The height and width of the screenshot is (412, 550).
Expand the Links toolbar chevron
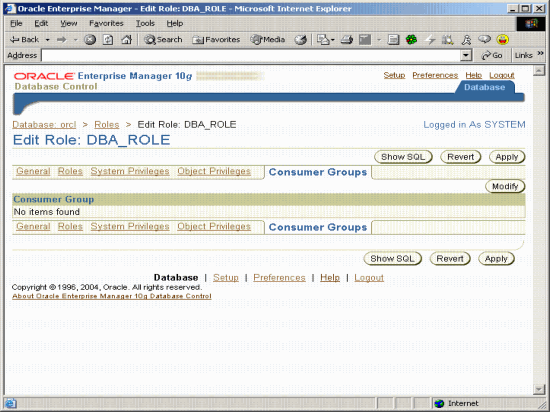[541, 53]
